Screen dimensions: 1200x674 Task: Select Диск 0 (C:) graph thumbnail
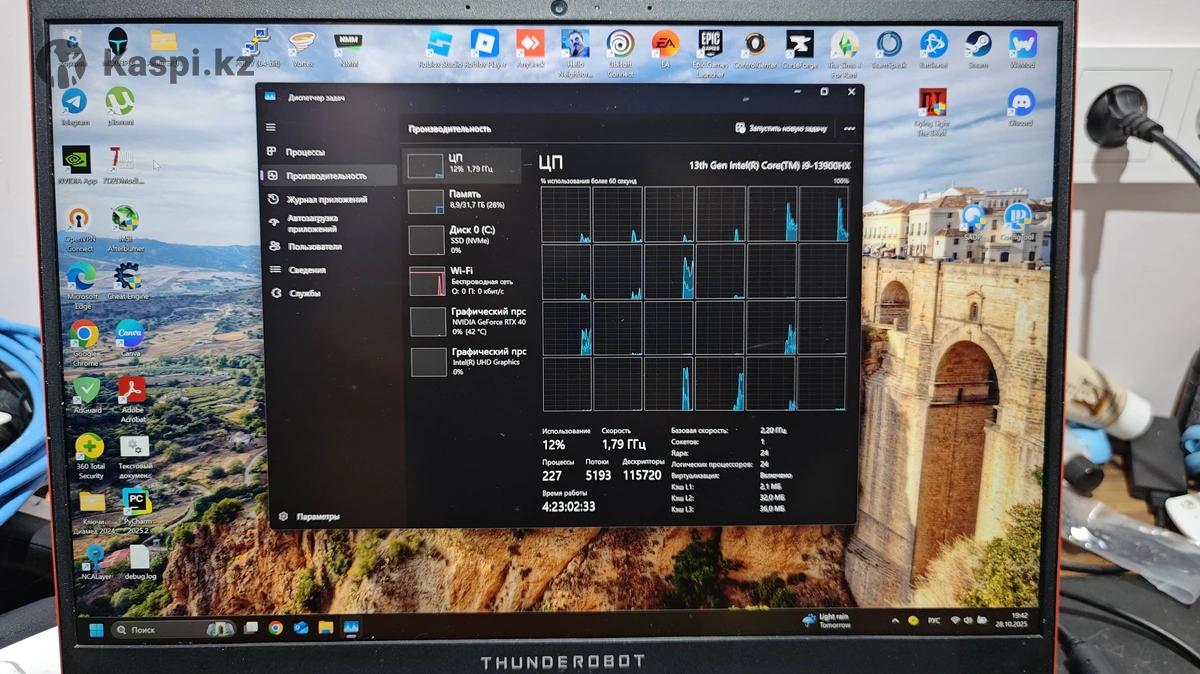pyautogui.click(x=428, y=240)
